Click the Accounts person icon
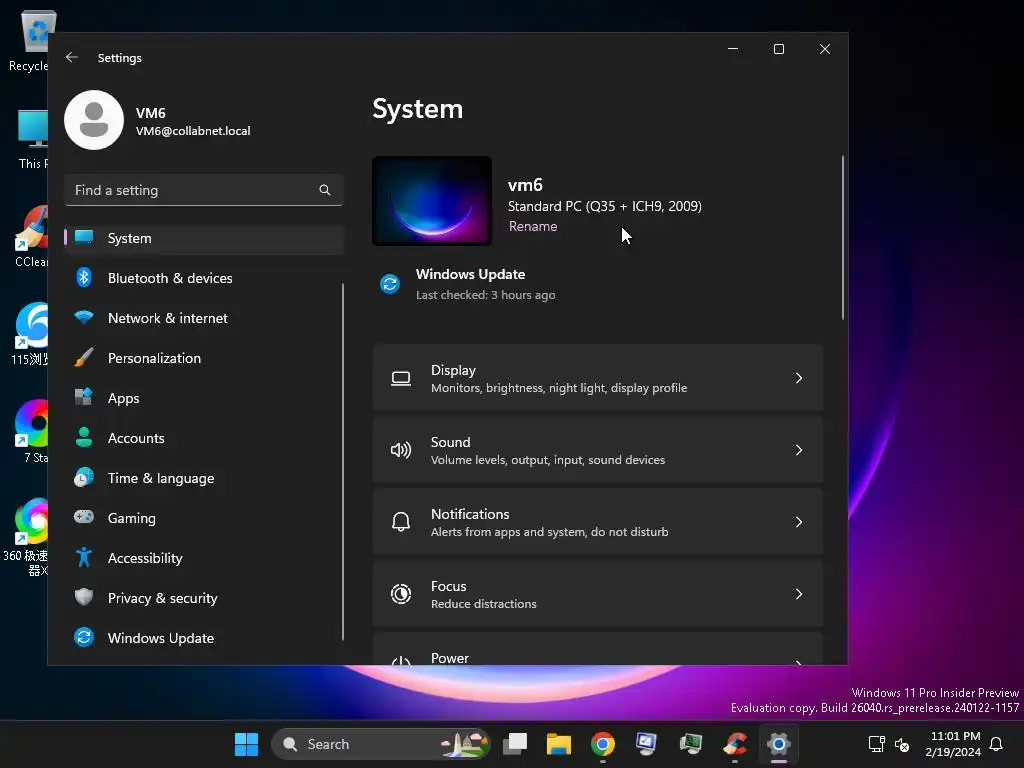 [84, 437]
